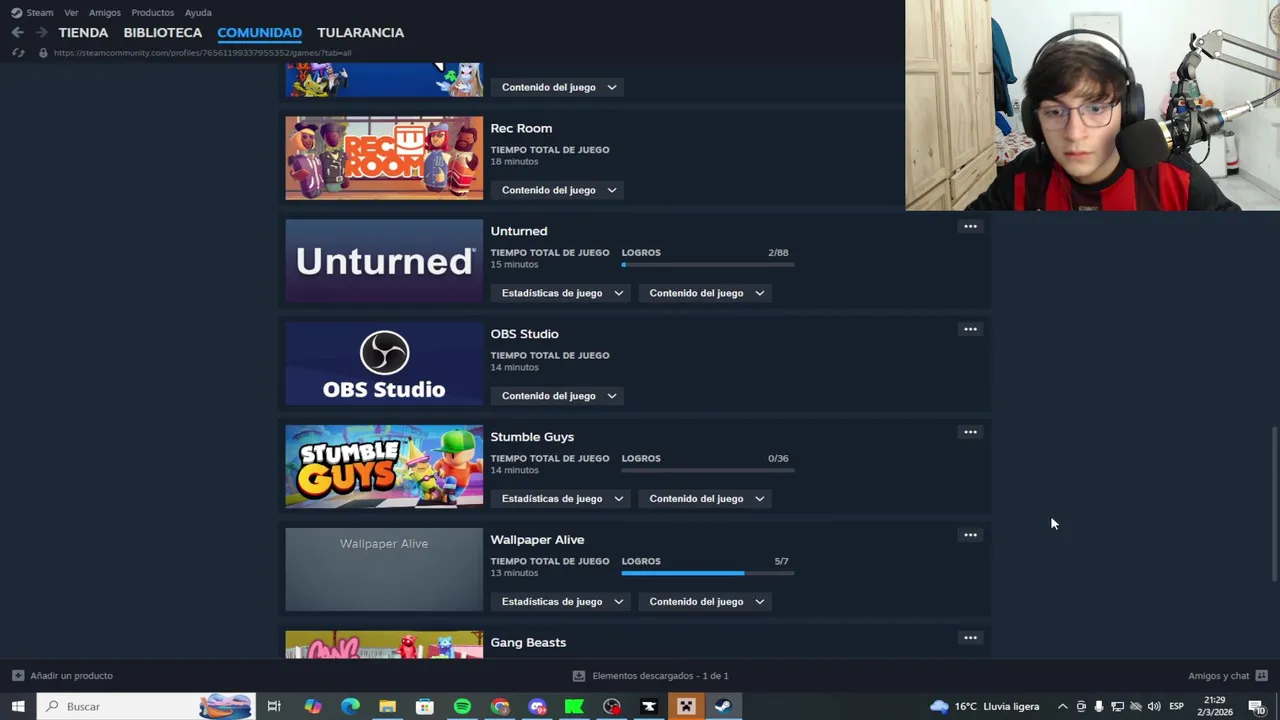Show hidden system tray icons

pos(1062,706)
